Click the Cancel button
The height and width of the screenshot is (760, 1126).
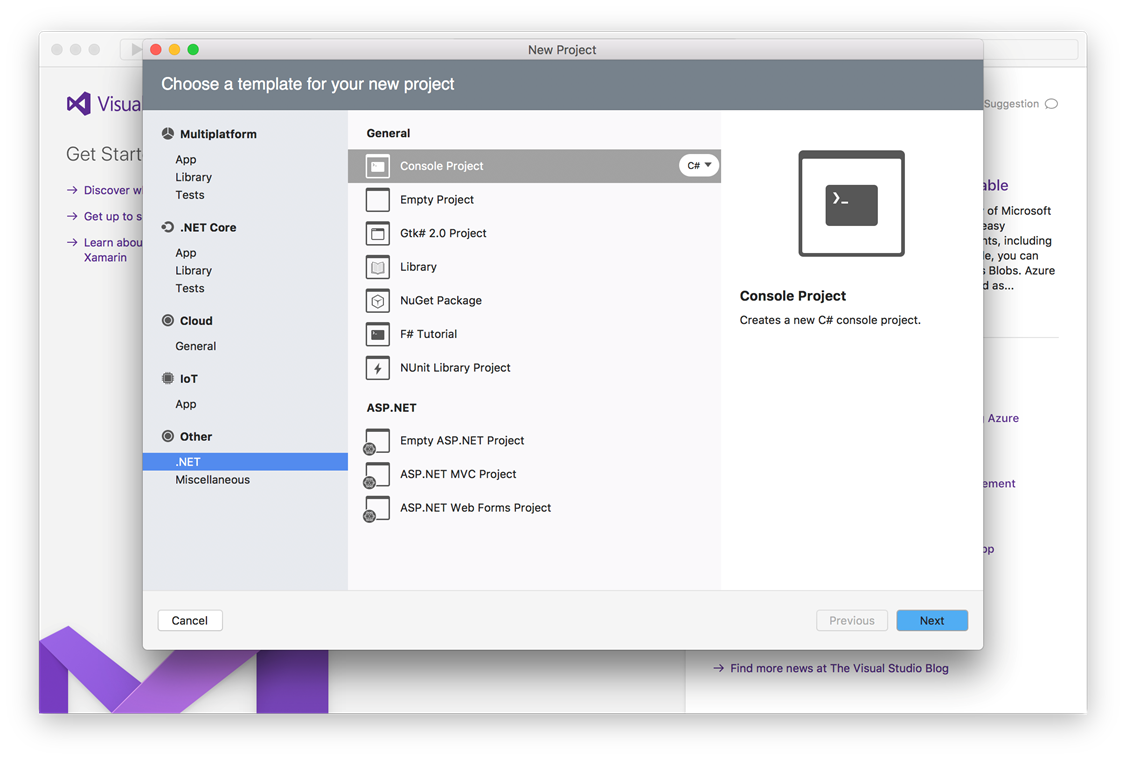(190, 621)
